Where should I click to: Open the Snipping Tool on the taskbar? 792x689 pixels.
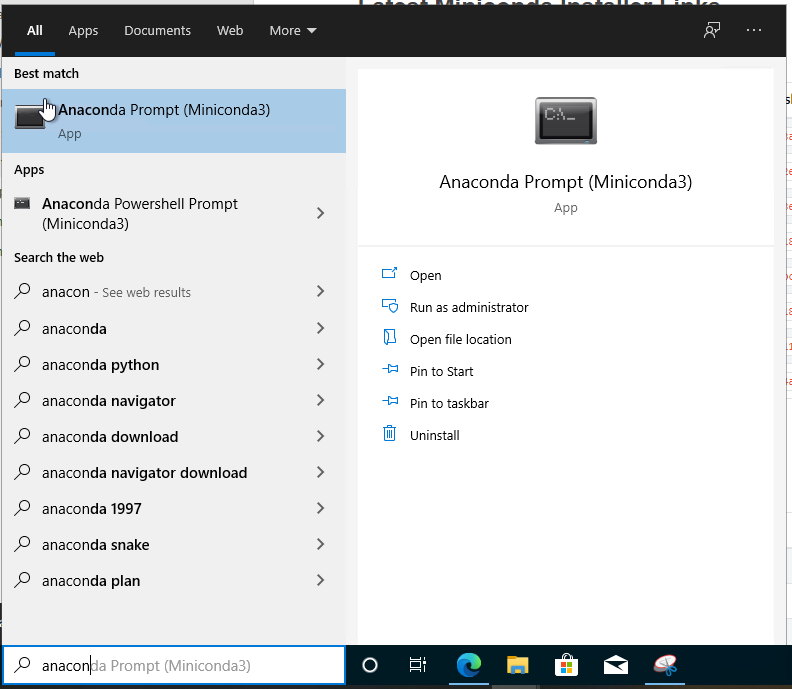(x=665, y=665)
